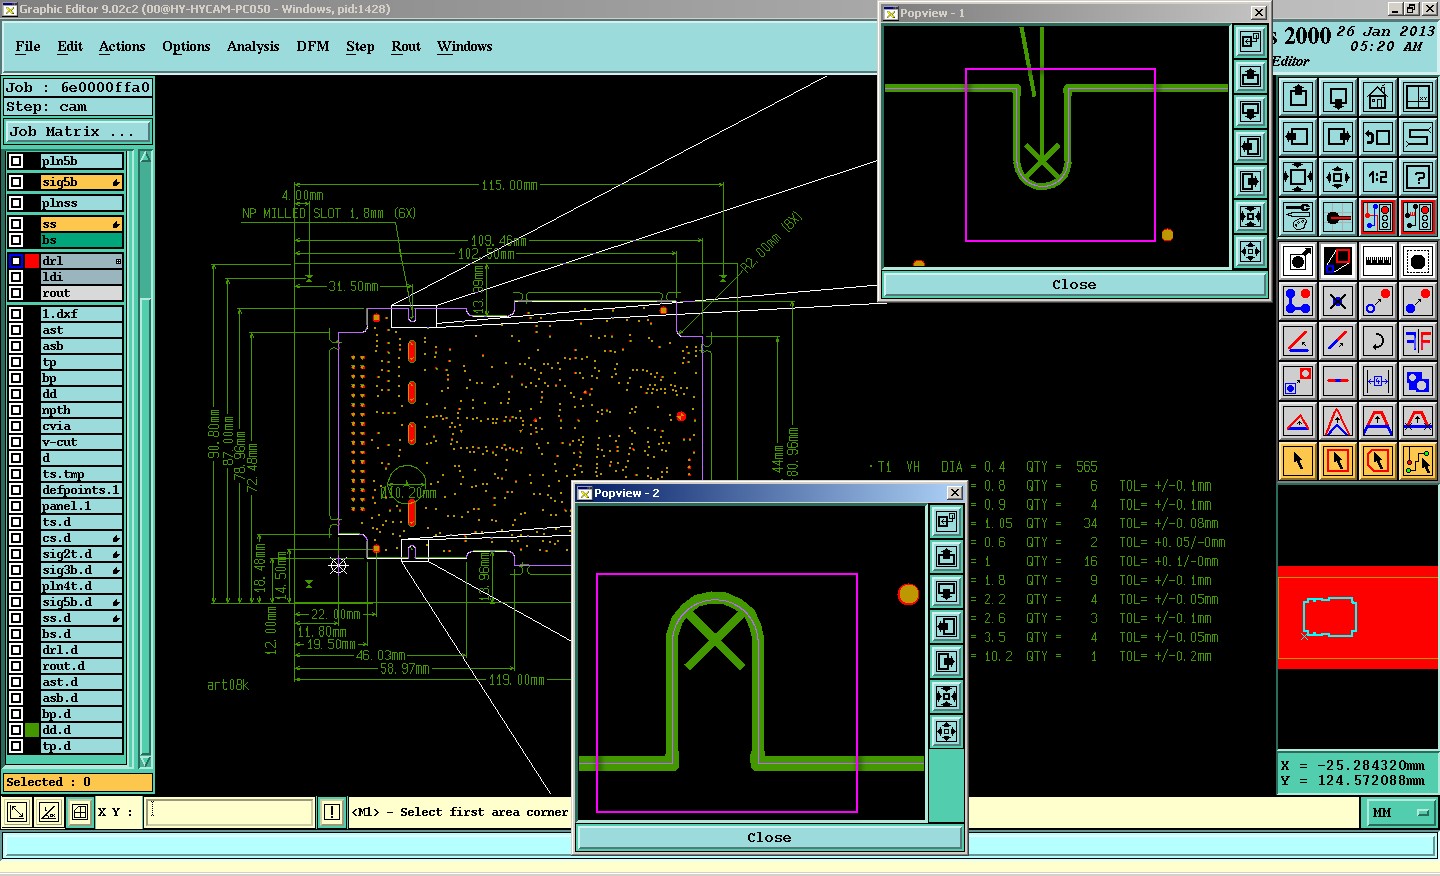
Task: Click the pan right icon in right toolbar
Action: click(x=1338, y=137)
